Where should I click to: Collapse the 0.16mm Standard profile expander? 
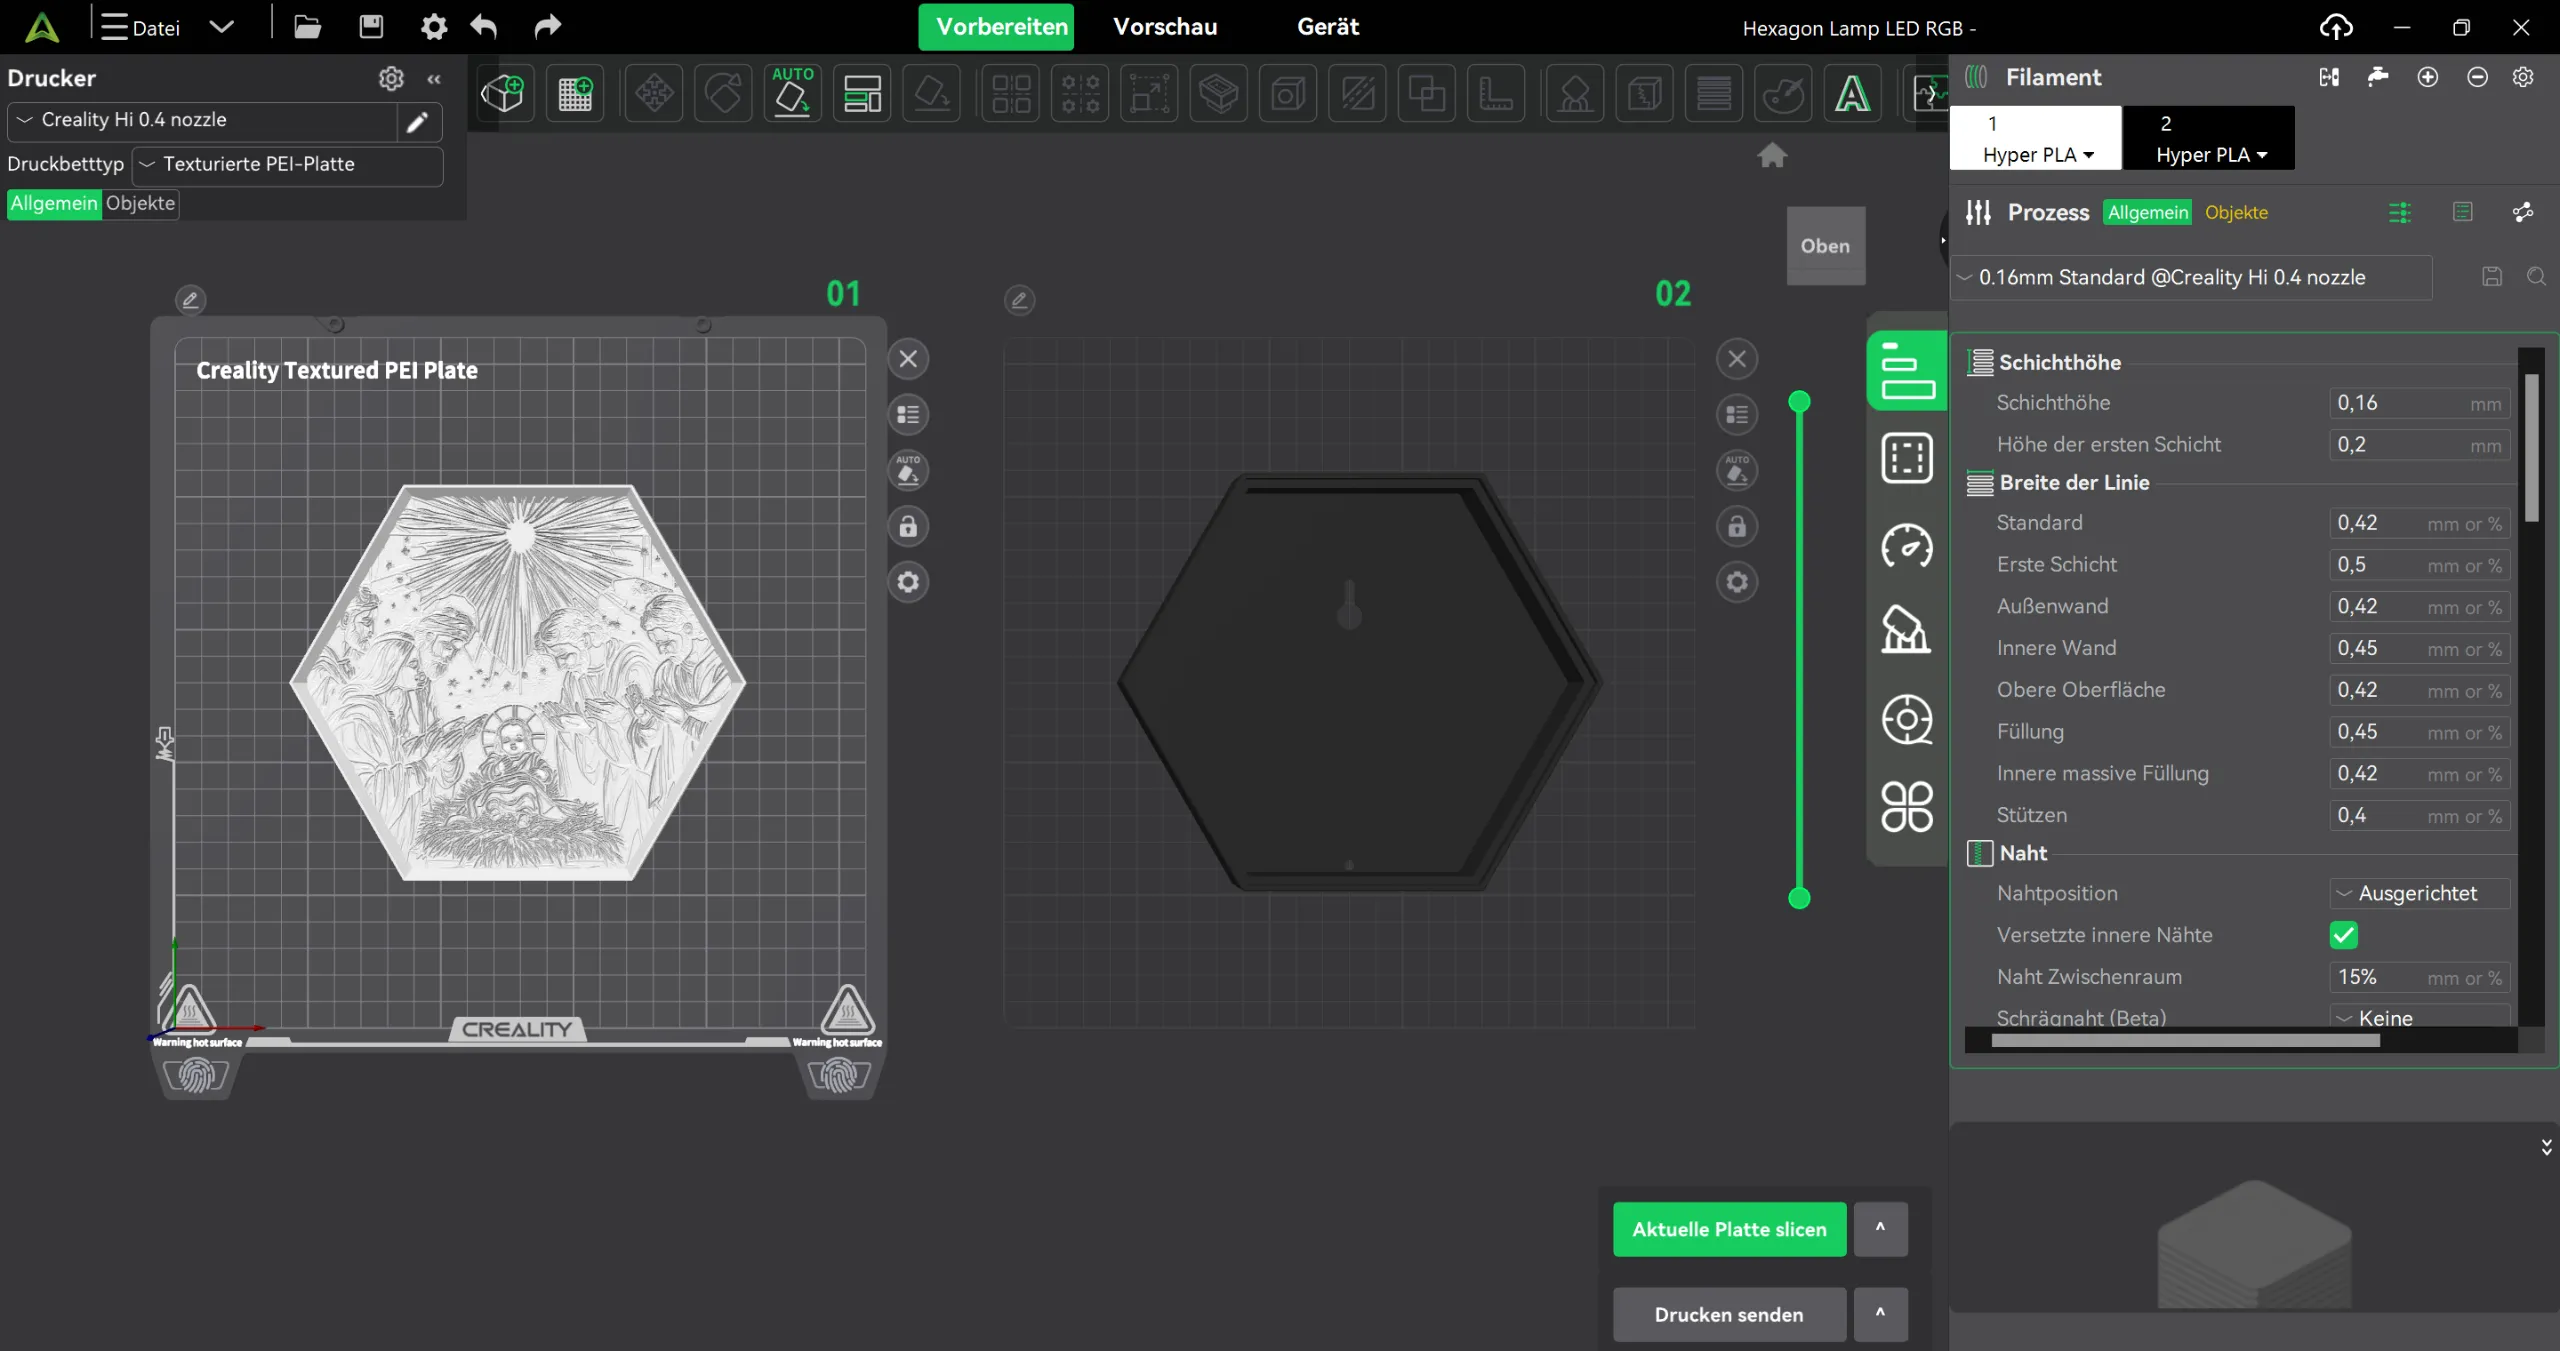(x=1965, y=277)
